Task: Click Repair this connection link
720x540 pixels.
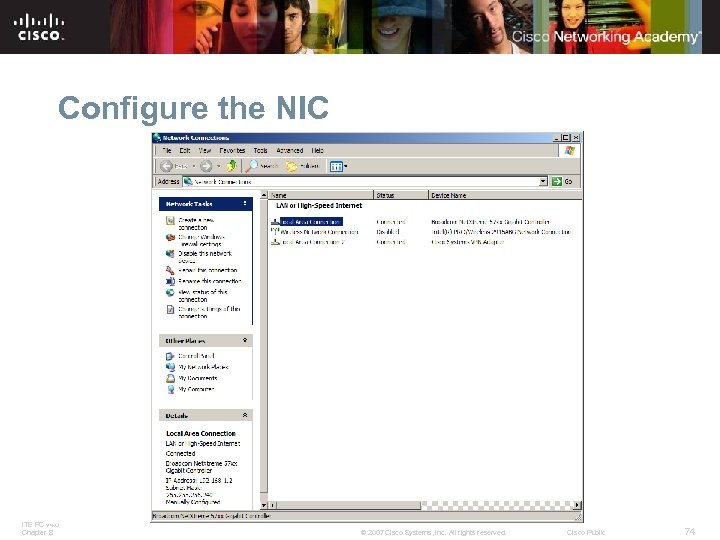Action: pos(208,270)
